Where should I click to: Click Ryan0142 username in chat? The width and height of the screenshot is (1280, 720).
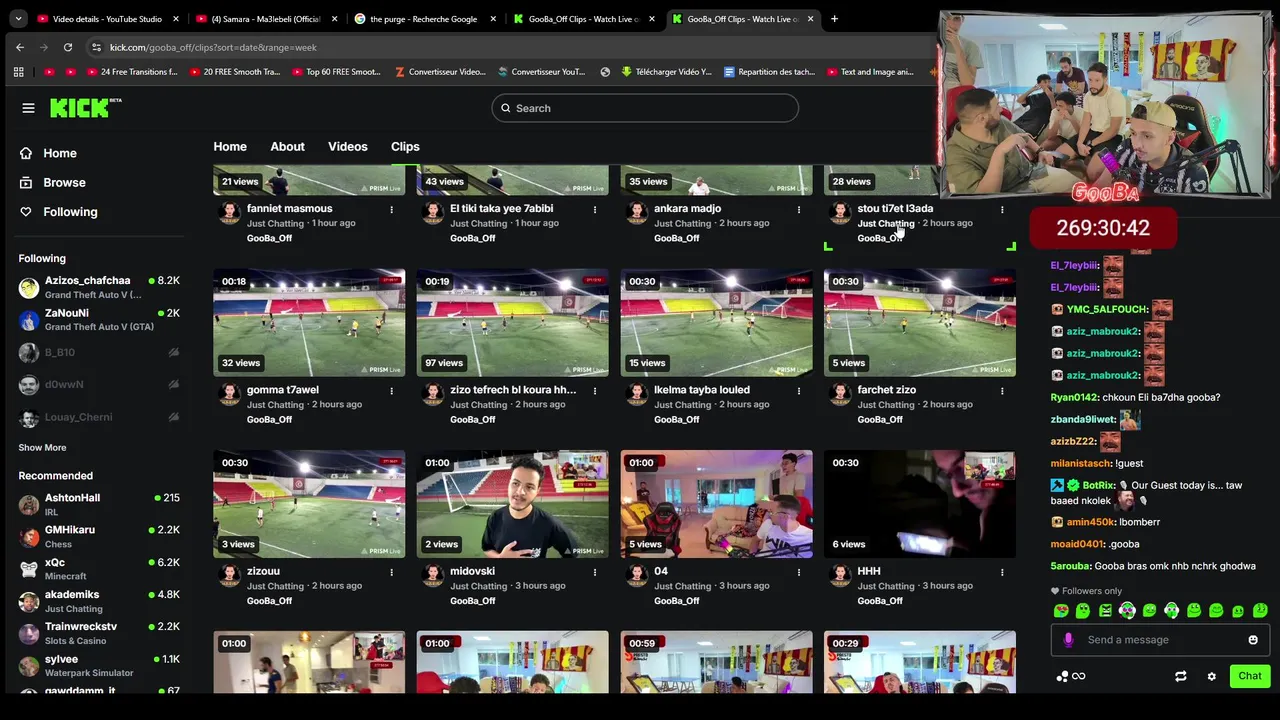(1074, 398)
